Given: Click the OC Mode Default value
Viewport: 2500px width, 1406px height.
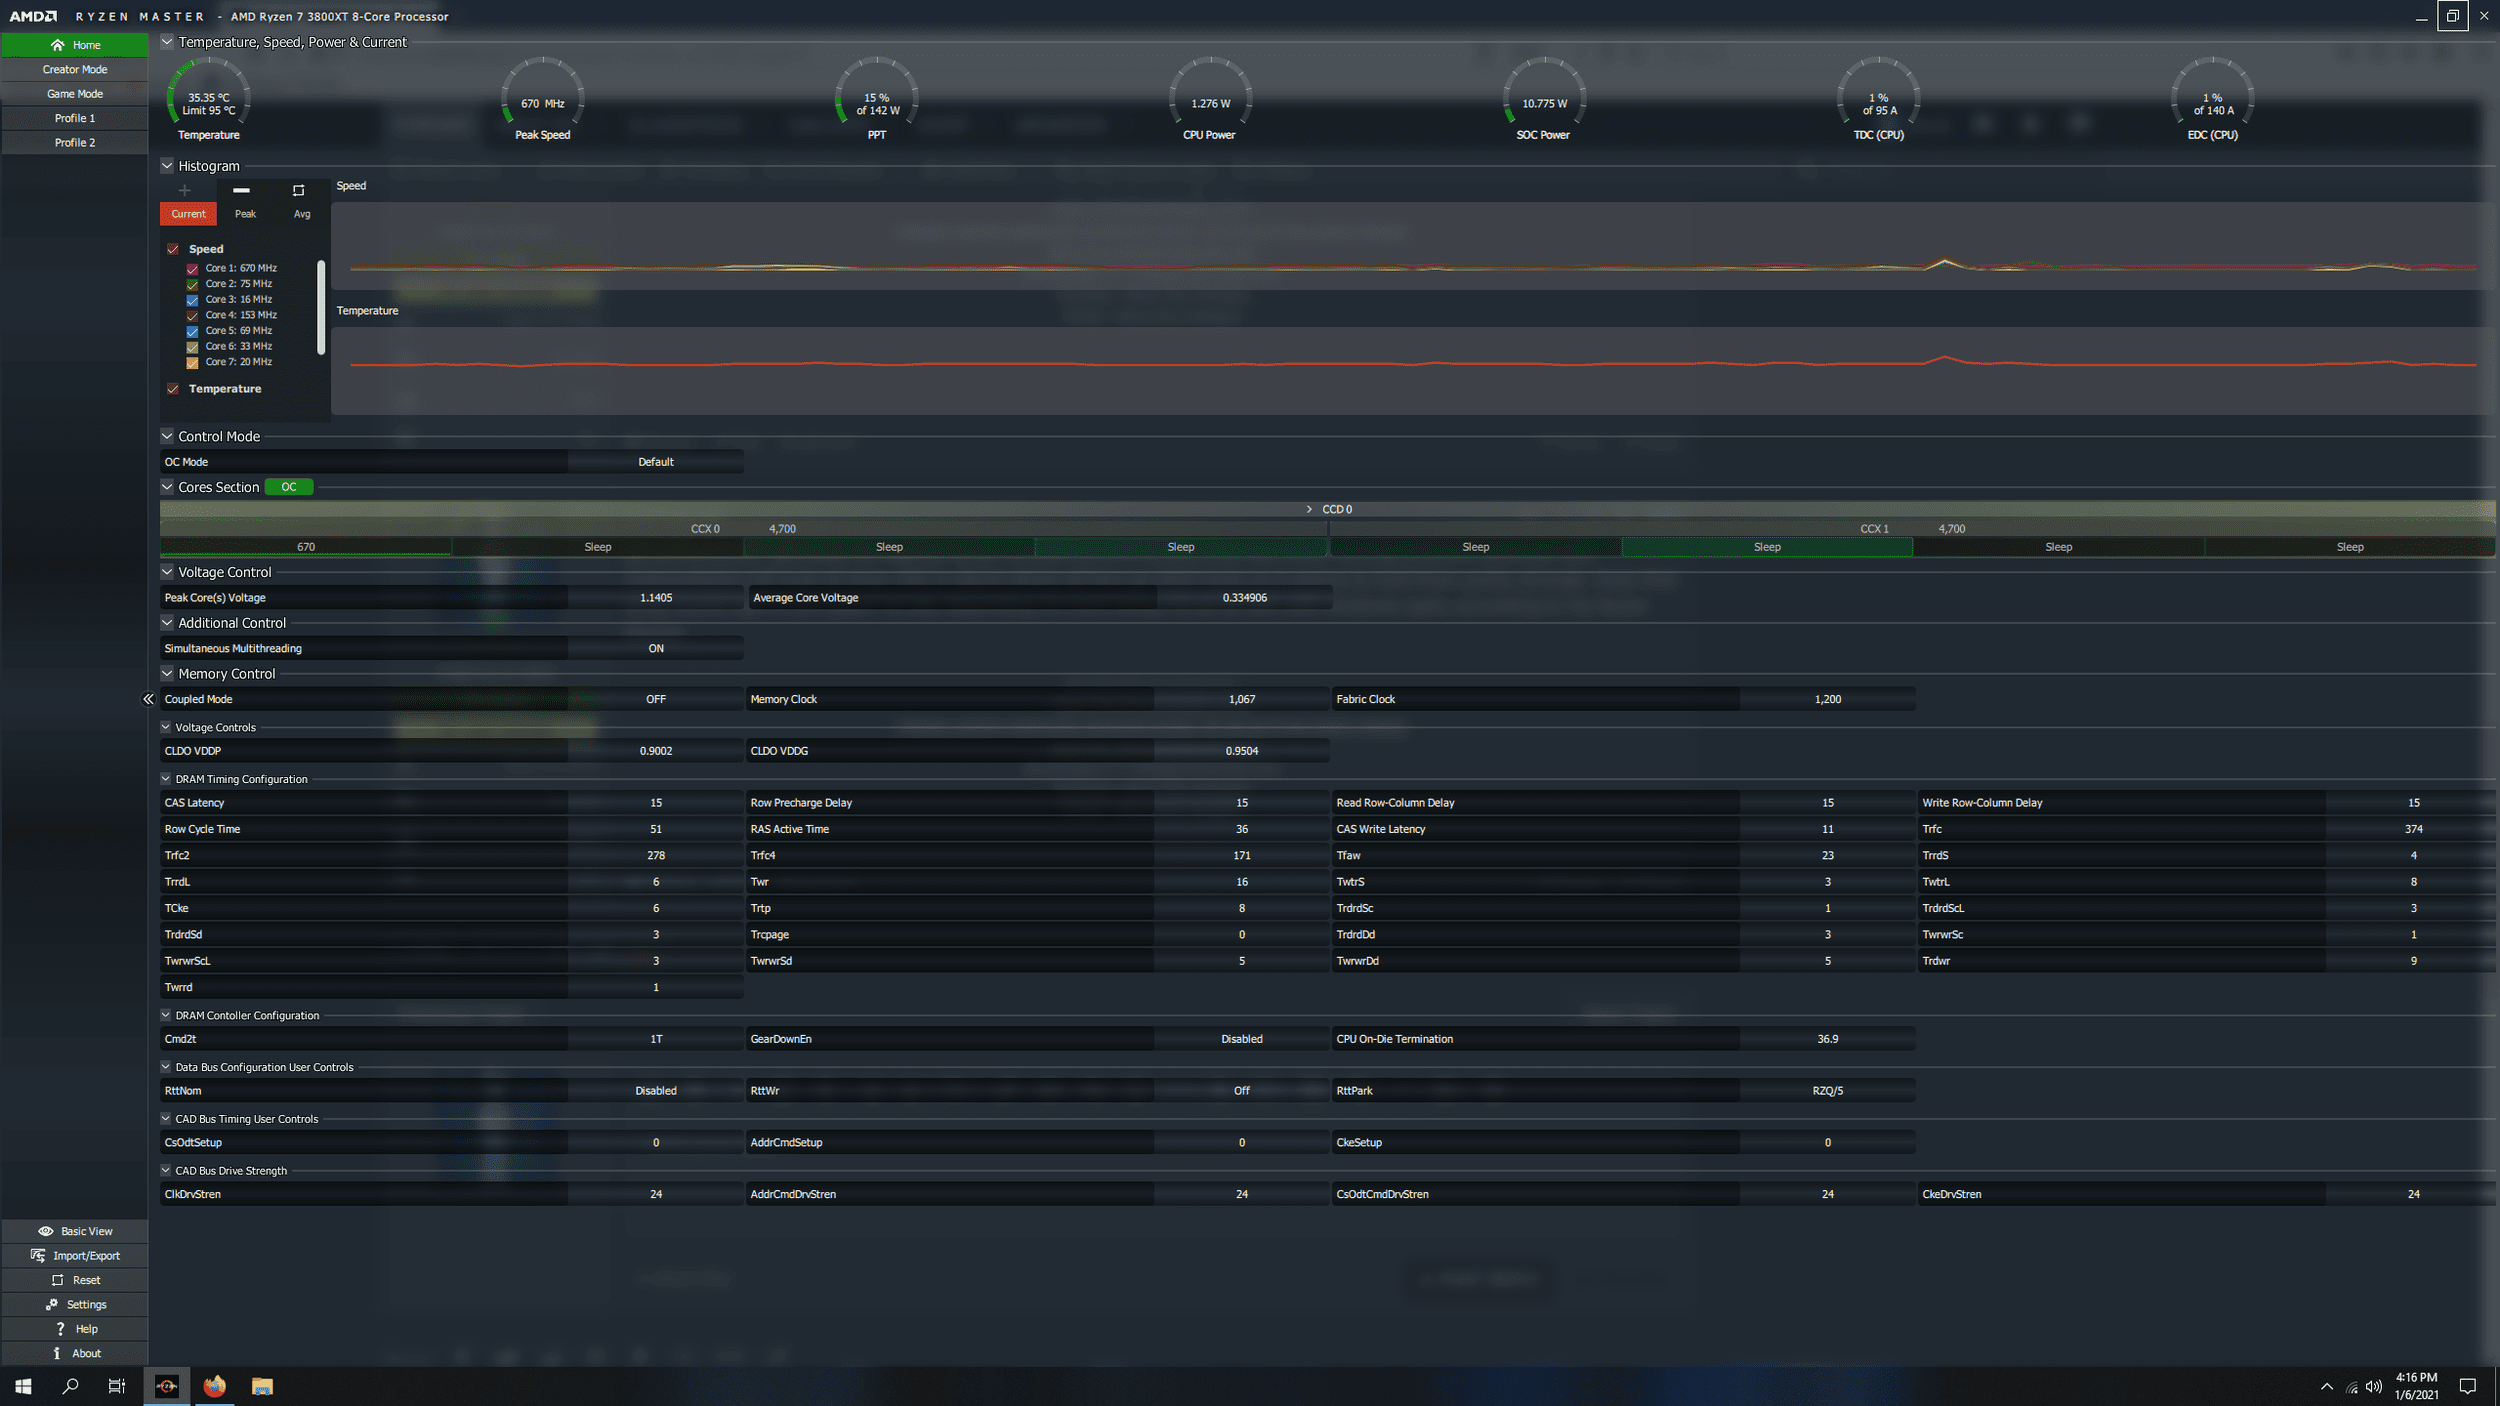Looking at the screenshot, I should pyautogui.click(x=656, y=462).
